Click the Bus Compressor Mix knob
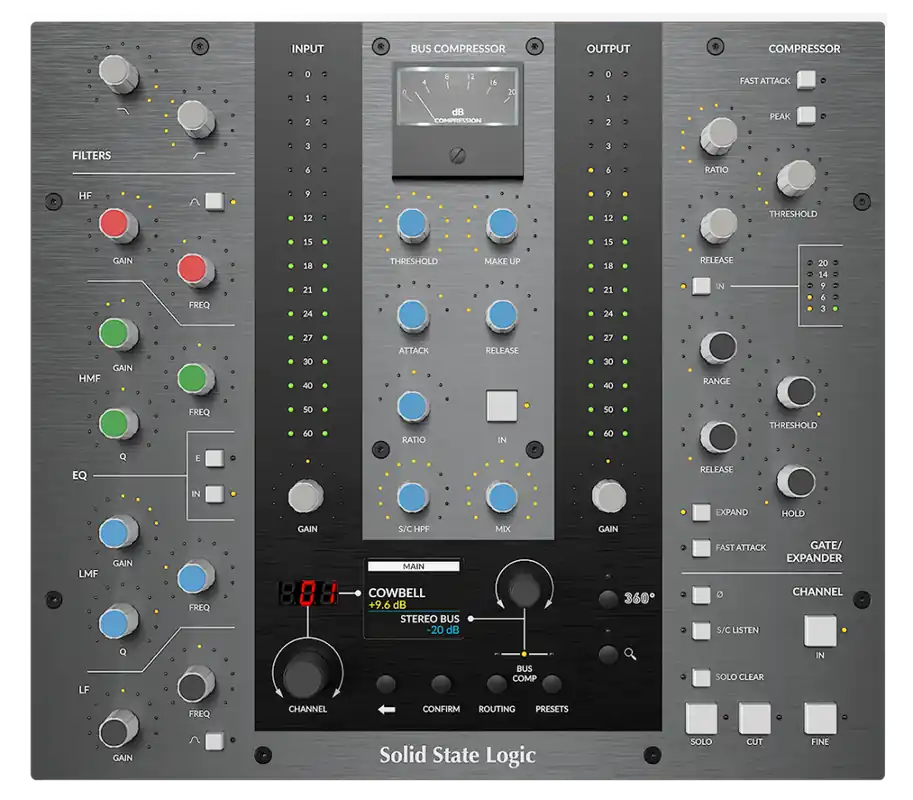The width and height of the screenshot is (913, 800). 502,497
